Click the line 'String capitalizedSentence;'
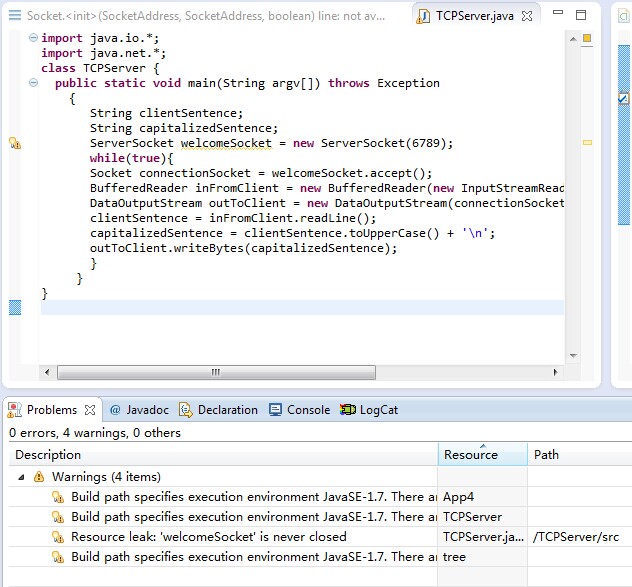Screen dimensions: 632x587 tap(184, 128)
